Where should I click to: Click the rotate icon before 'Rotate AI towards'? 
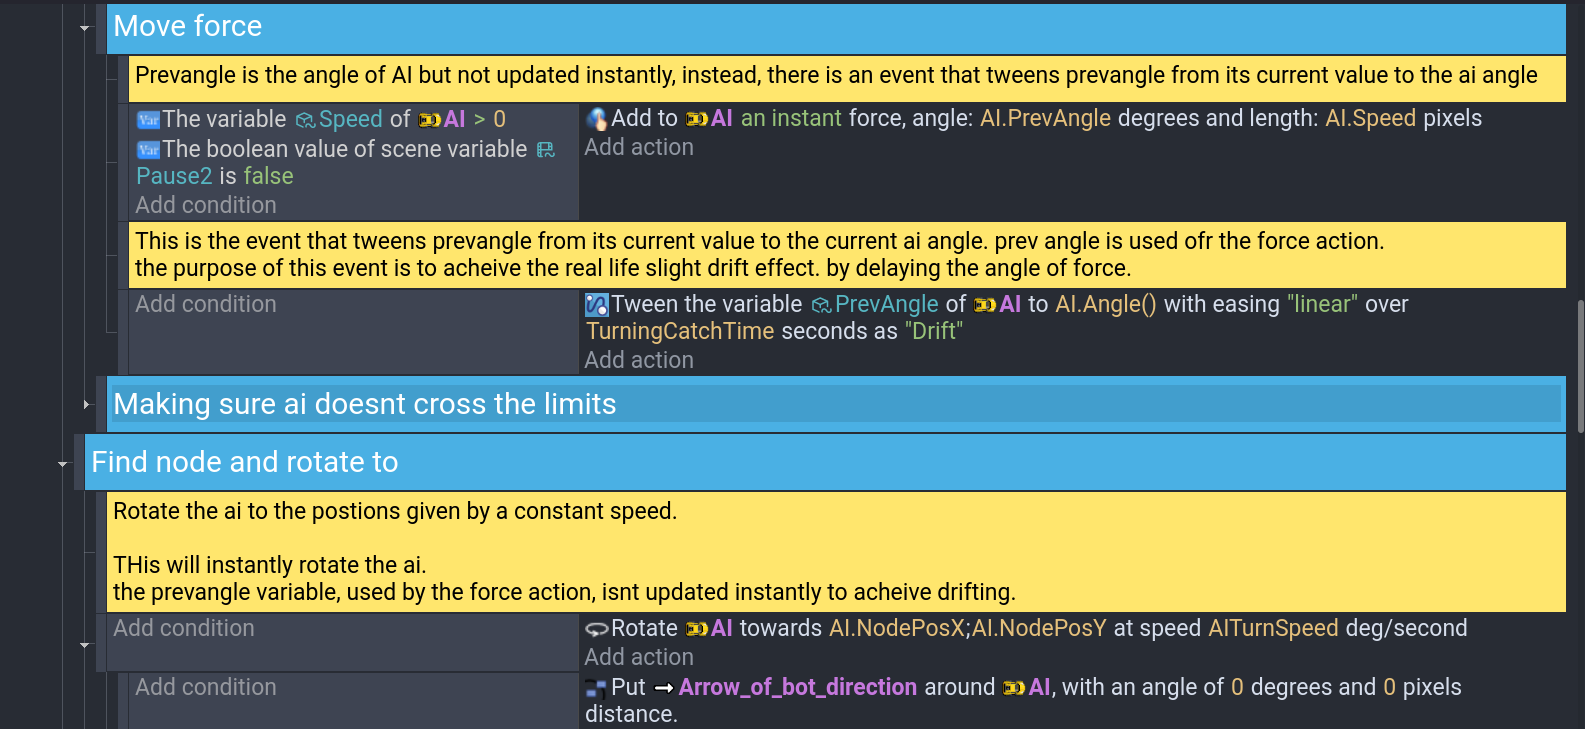(596, 629)
